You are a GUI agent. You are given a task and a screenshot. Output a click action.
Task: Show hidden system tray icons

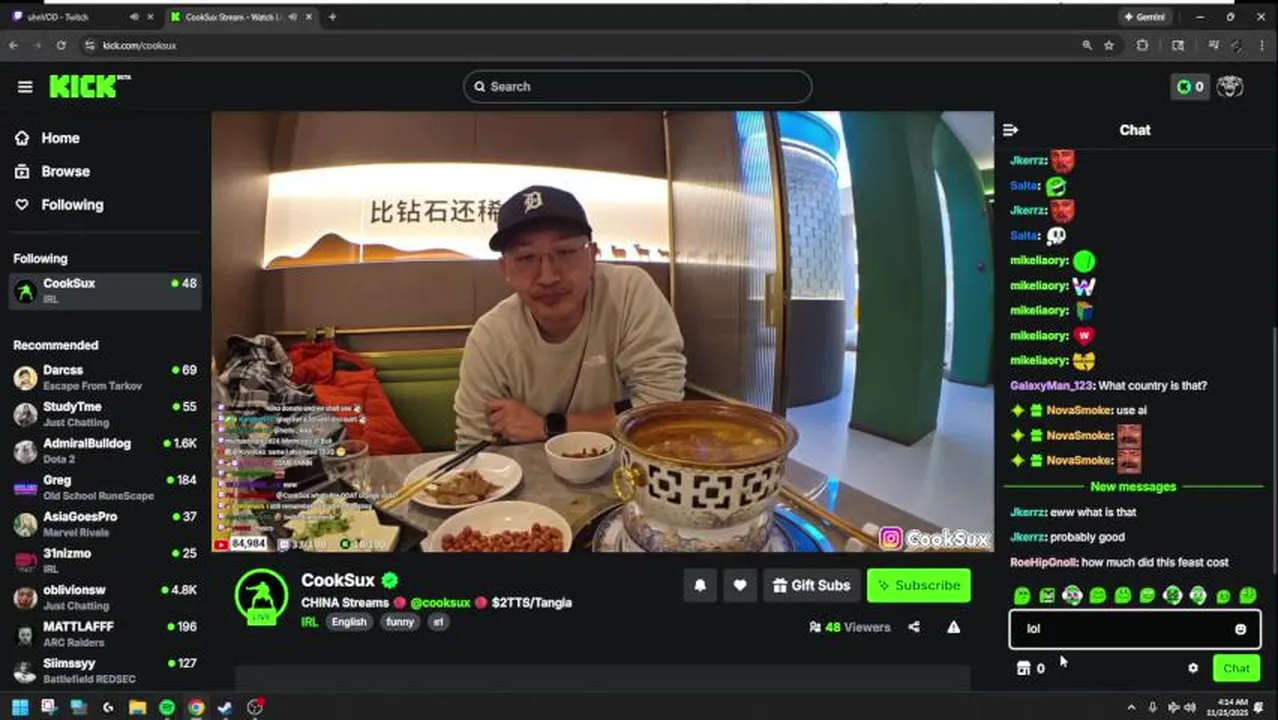(1133, 707)
